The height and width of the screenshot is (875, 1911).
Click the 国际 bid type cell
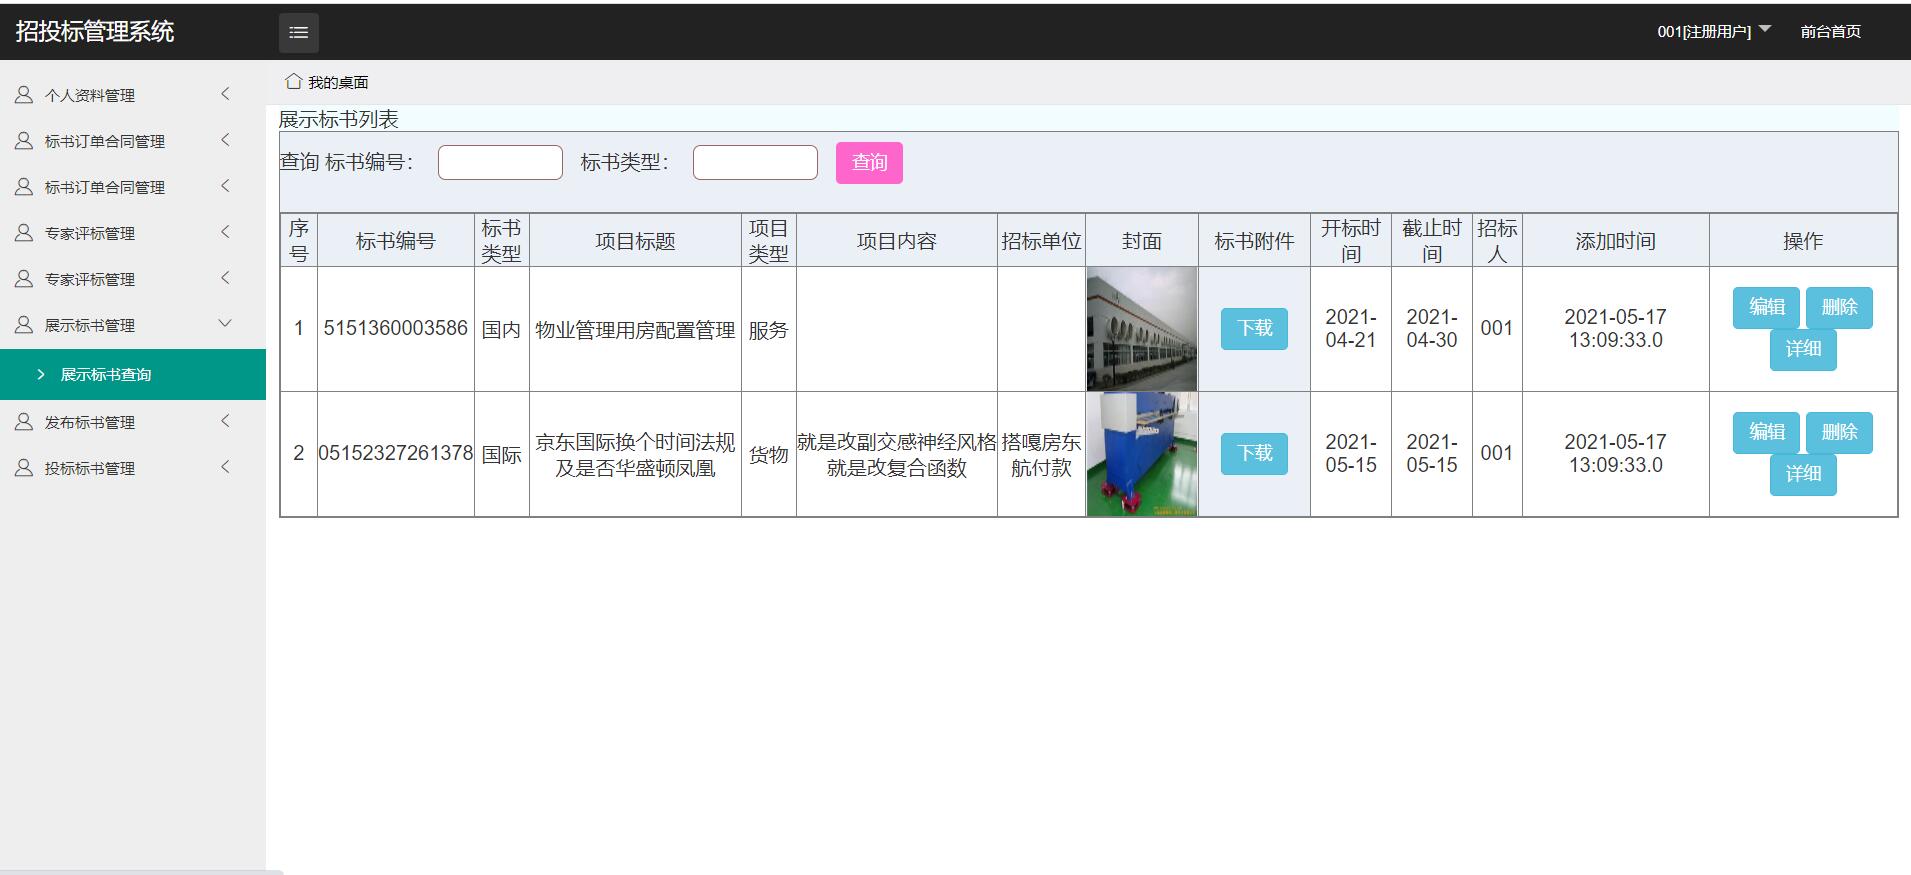[x=501, y=455]
